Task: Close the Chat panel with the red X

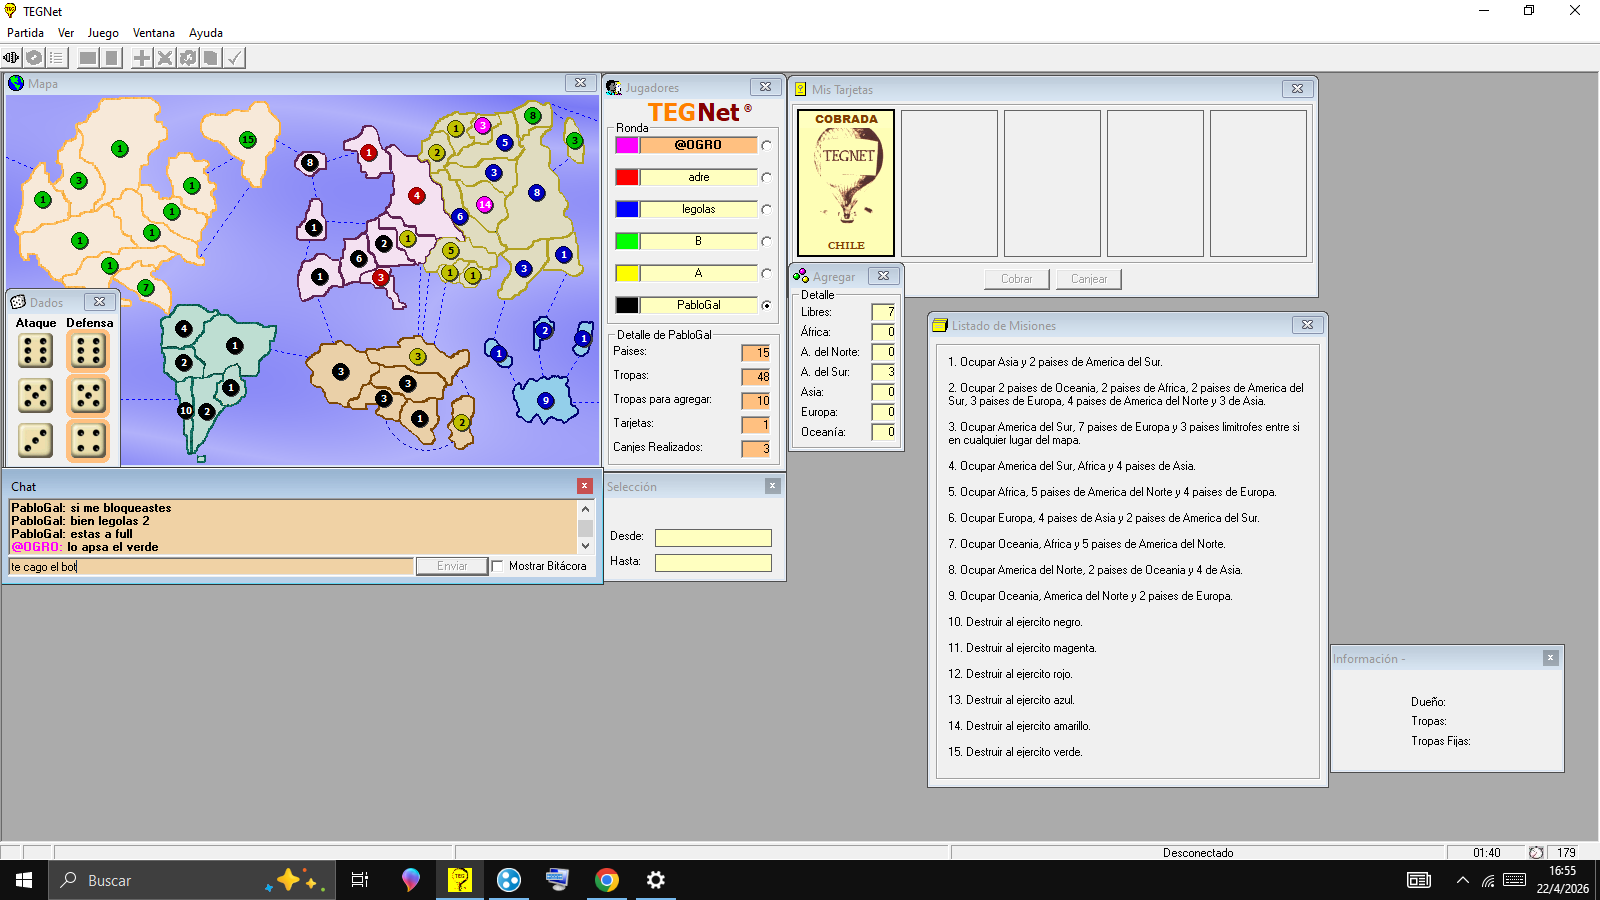Action: click(x=585, y=486)
